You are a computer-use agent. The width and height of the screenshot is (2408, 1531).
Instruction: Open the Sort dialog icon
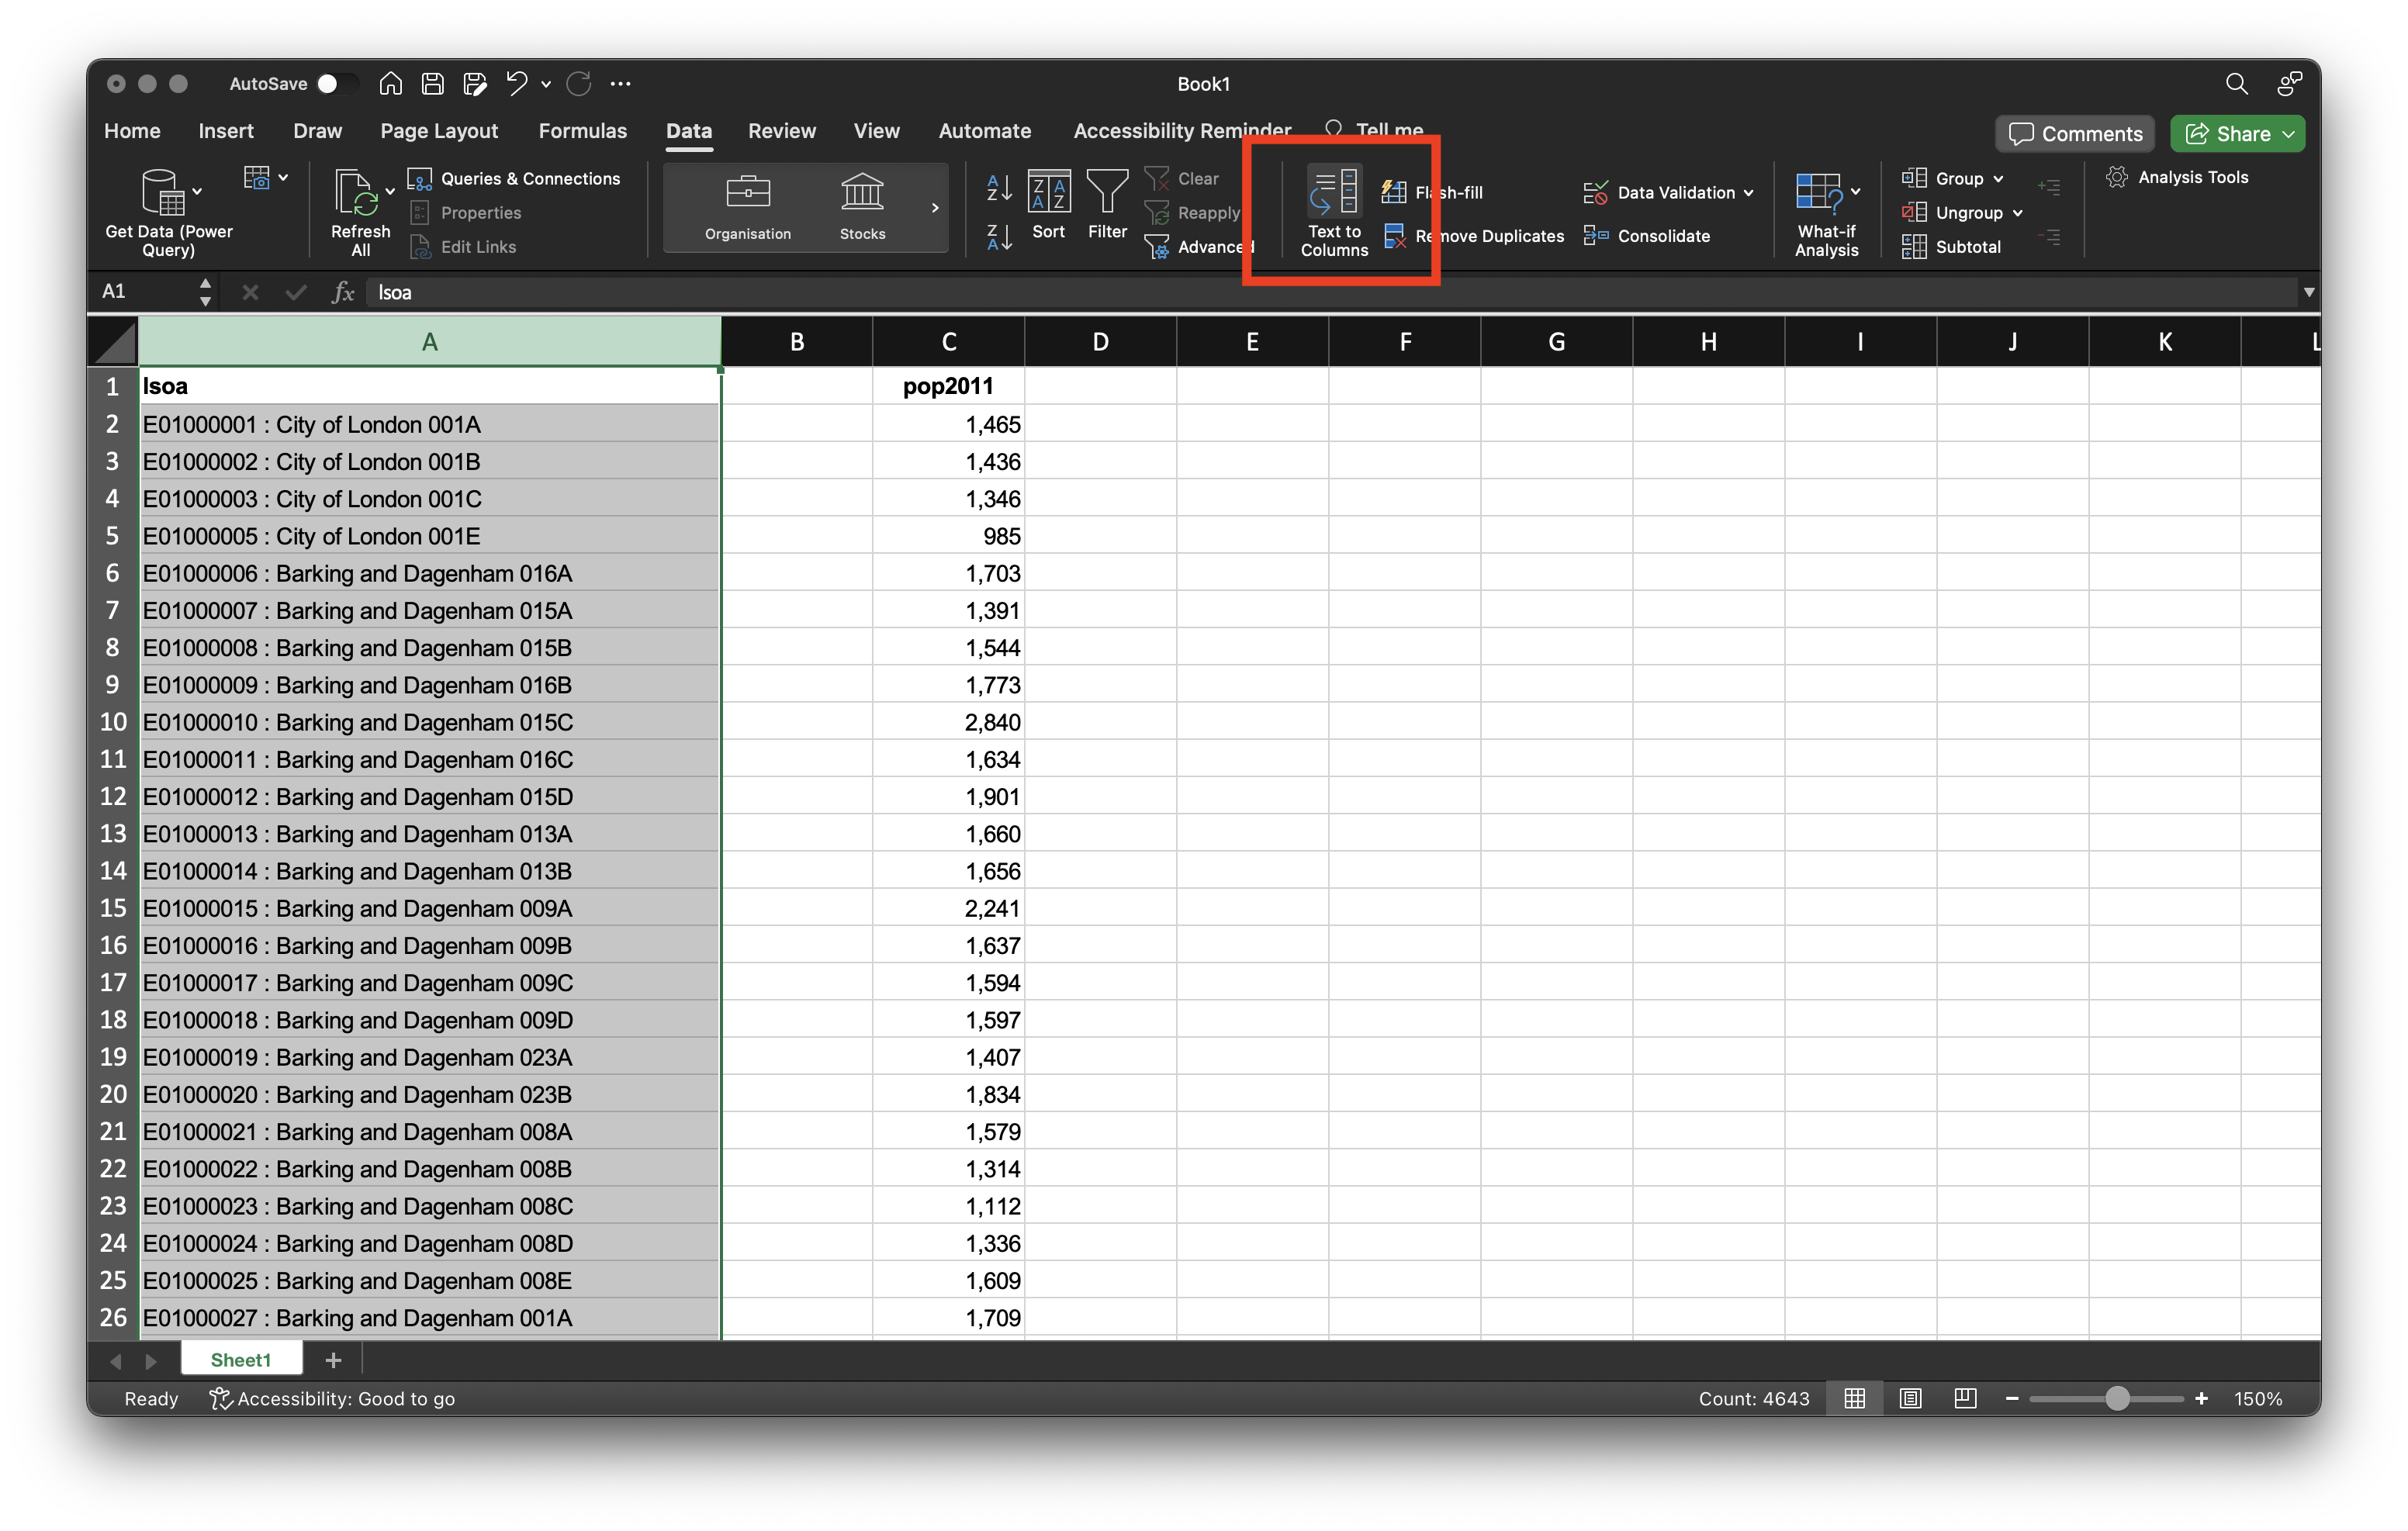[1048, 192]
